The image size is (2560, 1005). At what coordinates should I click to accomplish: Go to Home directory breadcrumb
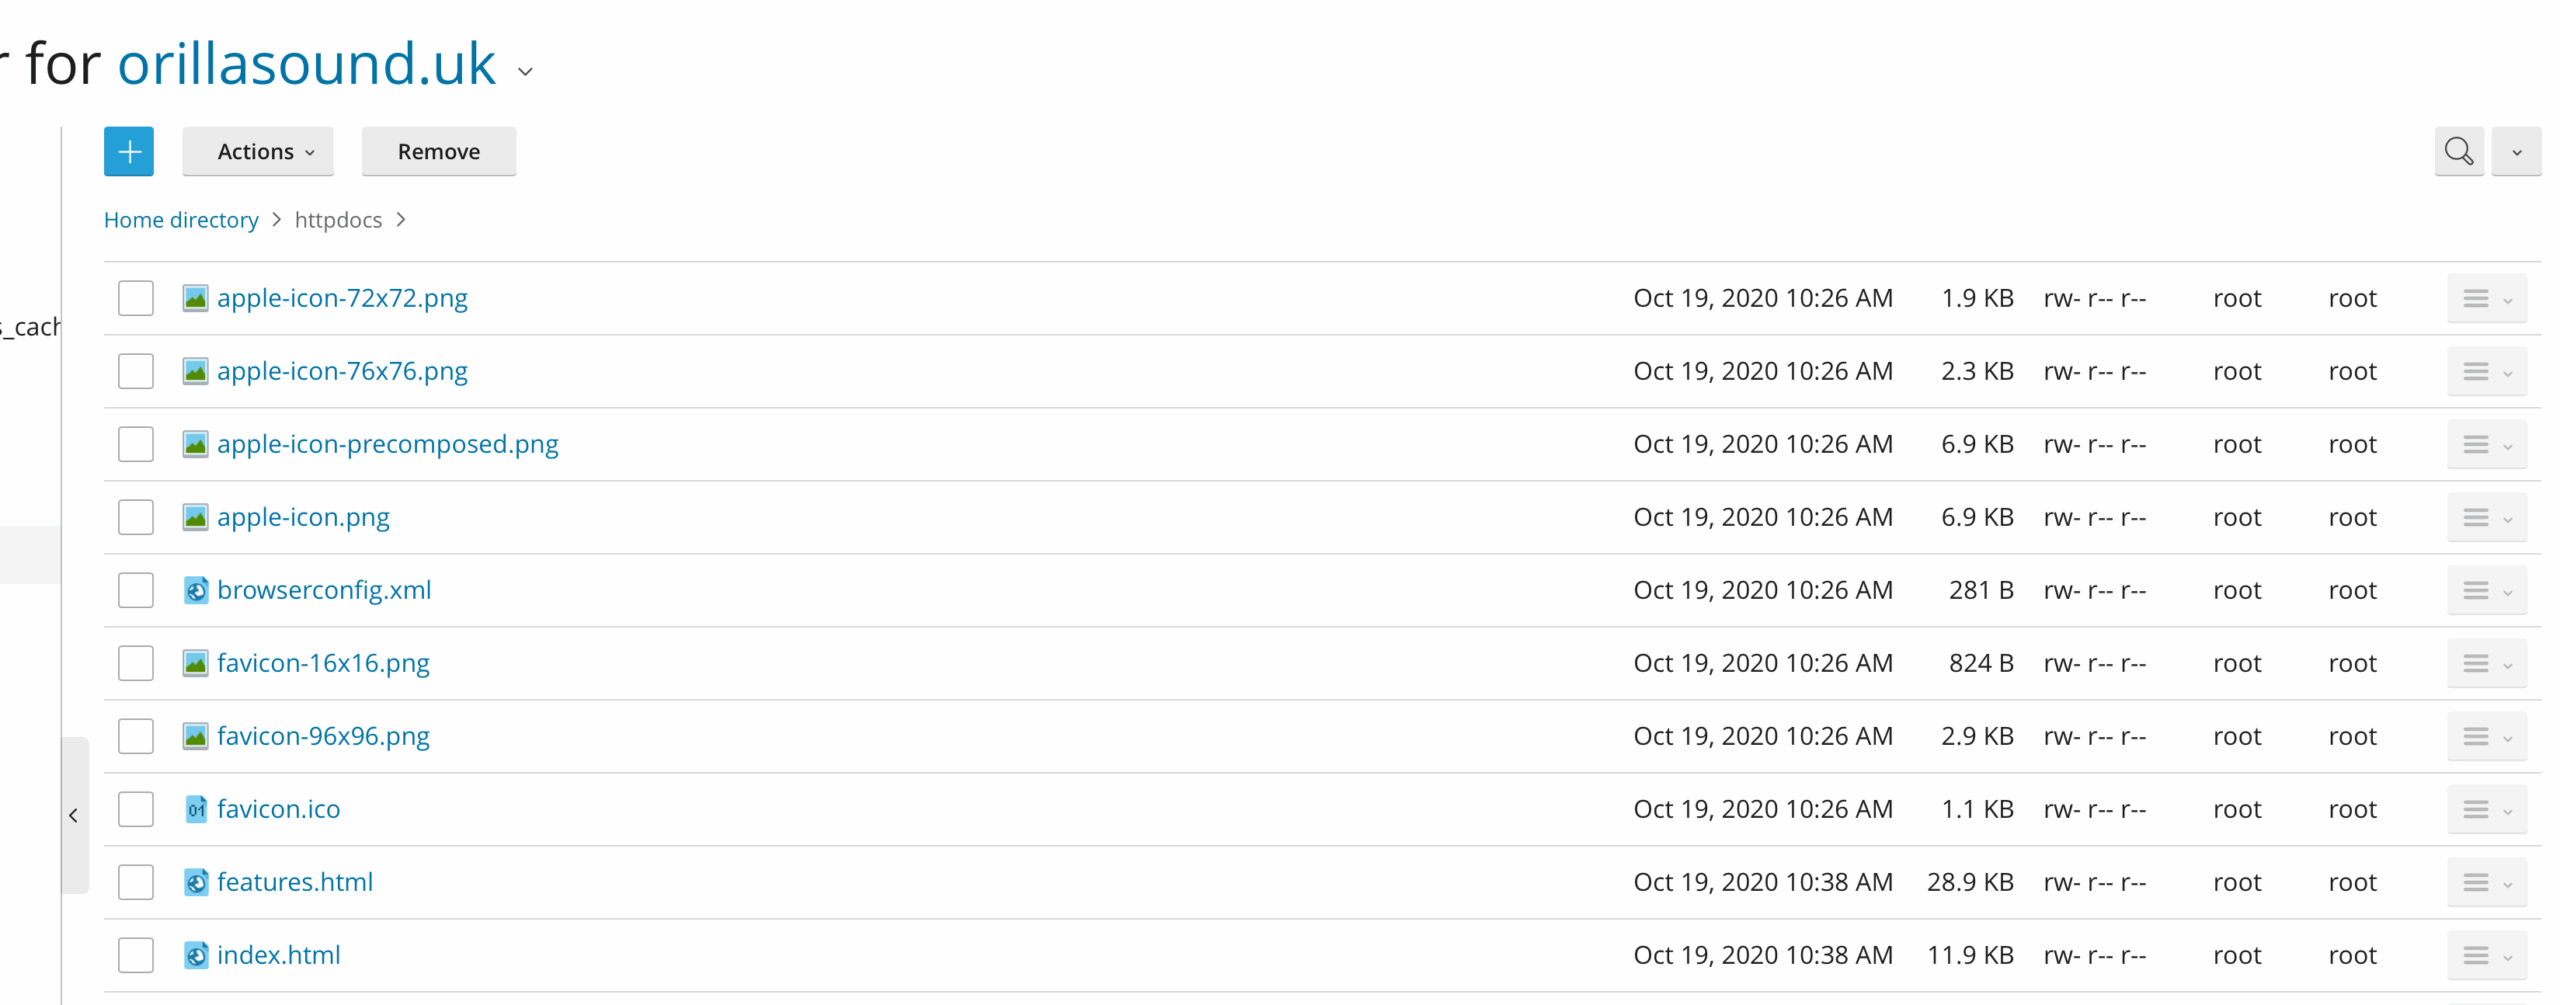181,220
